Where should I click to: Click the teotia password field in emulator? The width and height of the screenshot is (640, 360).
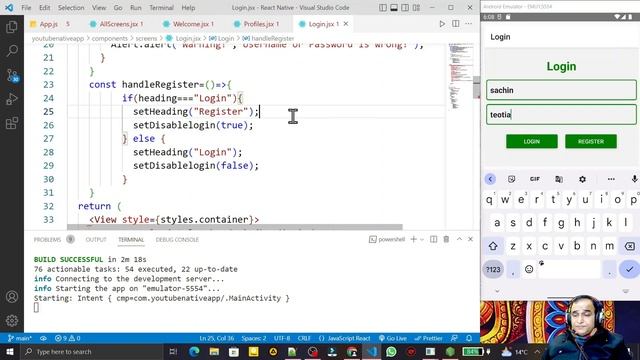pyautogui.click(x=561, y=115)
